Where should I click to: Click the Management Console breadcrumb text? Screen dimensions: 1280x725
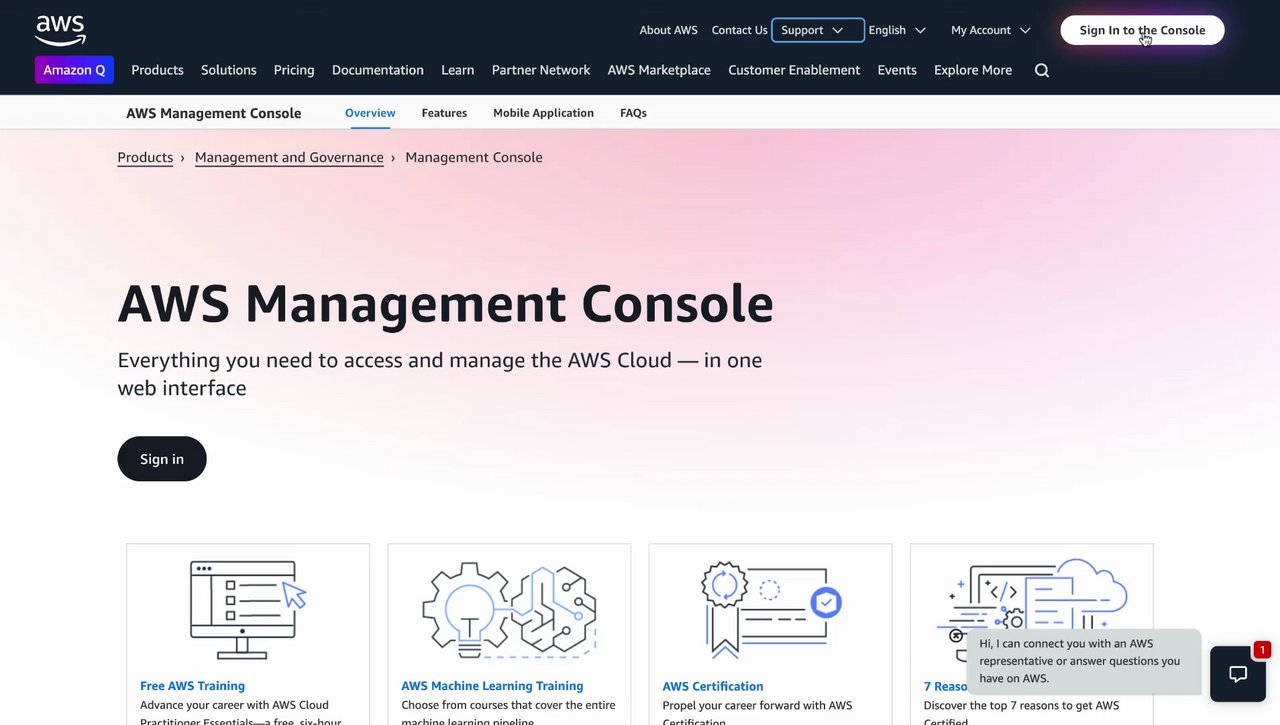474,157
